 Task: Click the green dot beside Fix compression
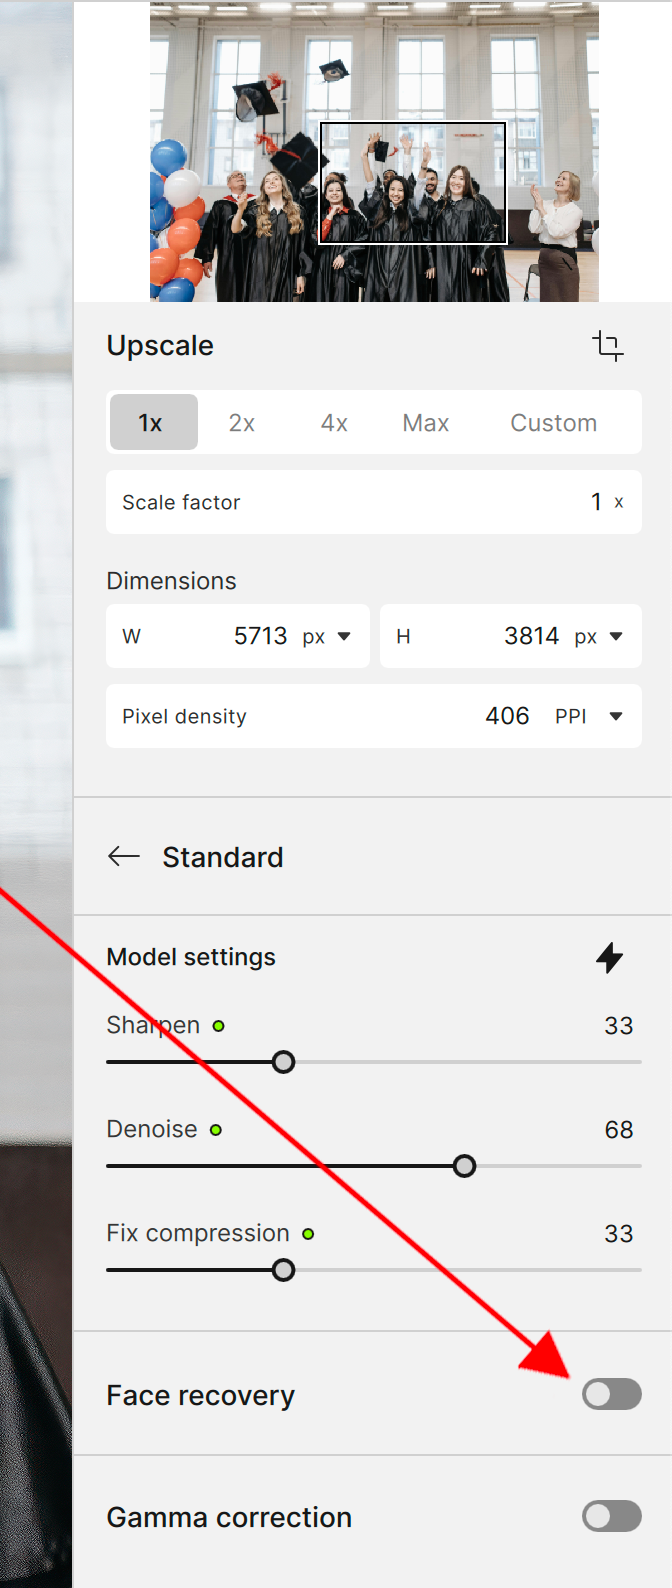tap(308, 1234)
